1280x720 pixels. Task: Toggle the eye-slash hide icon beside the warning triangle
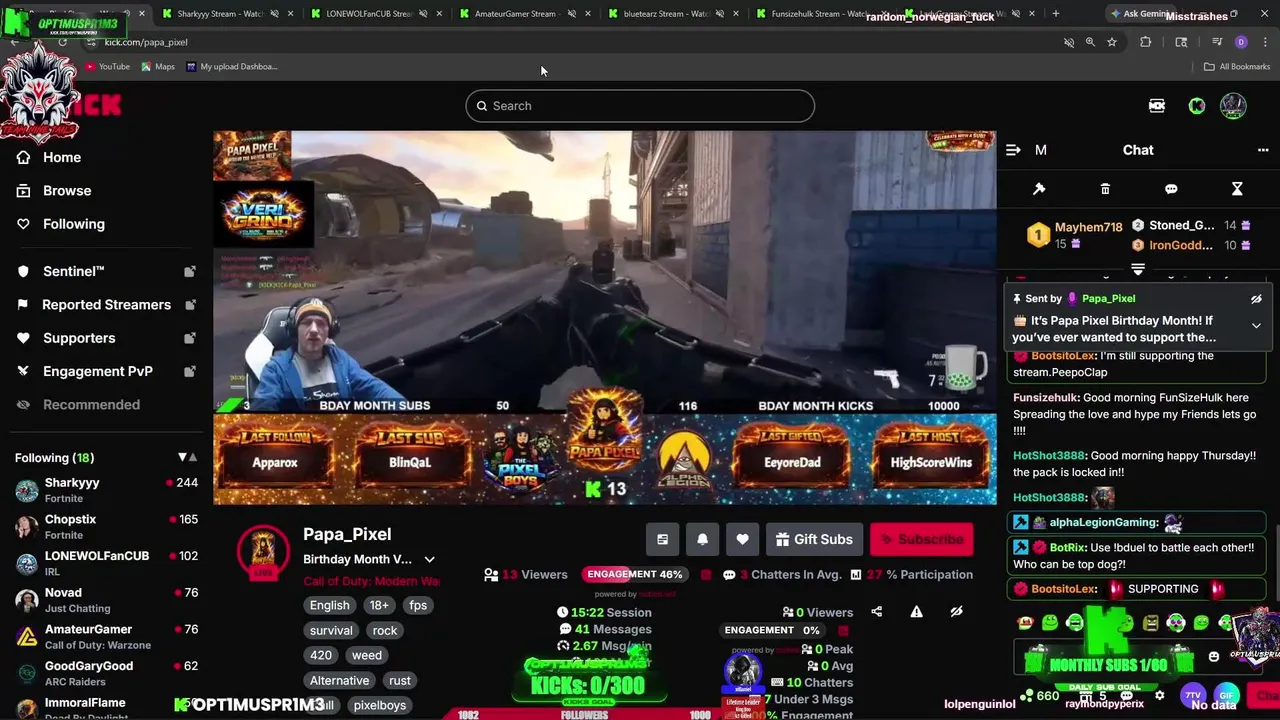point(956,612)
